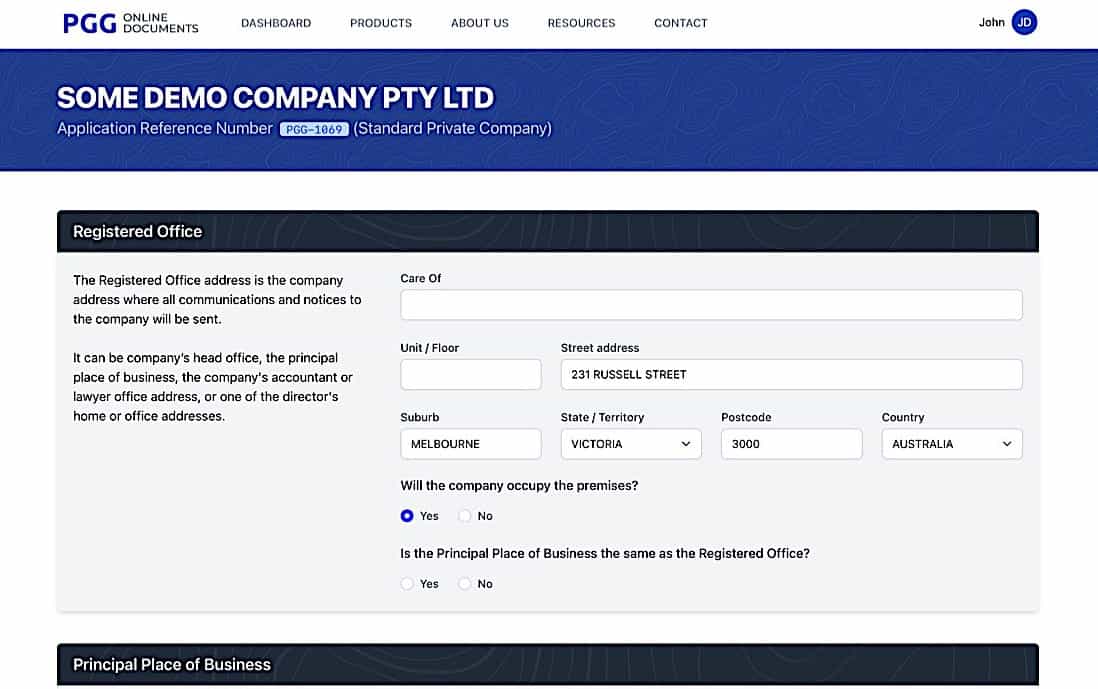Click the Registered Office section header
The image size is (1098, 689).
click(x=137, y=231)
